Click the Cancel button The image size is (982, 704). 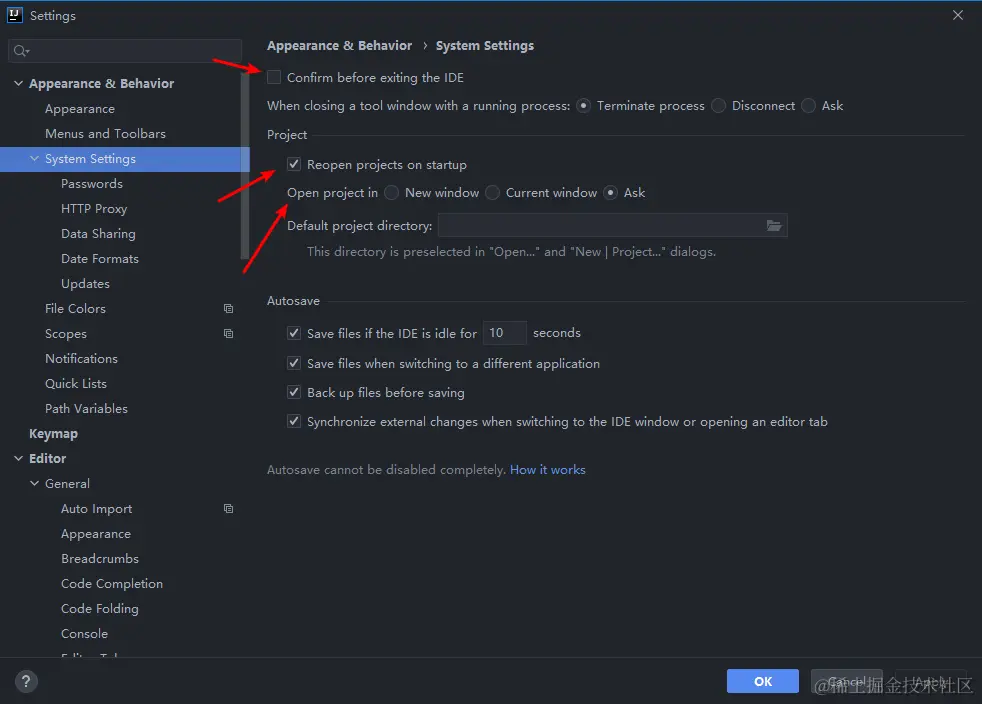tap(847, 681)
